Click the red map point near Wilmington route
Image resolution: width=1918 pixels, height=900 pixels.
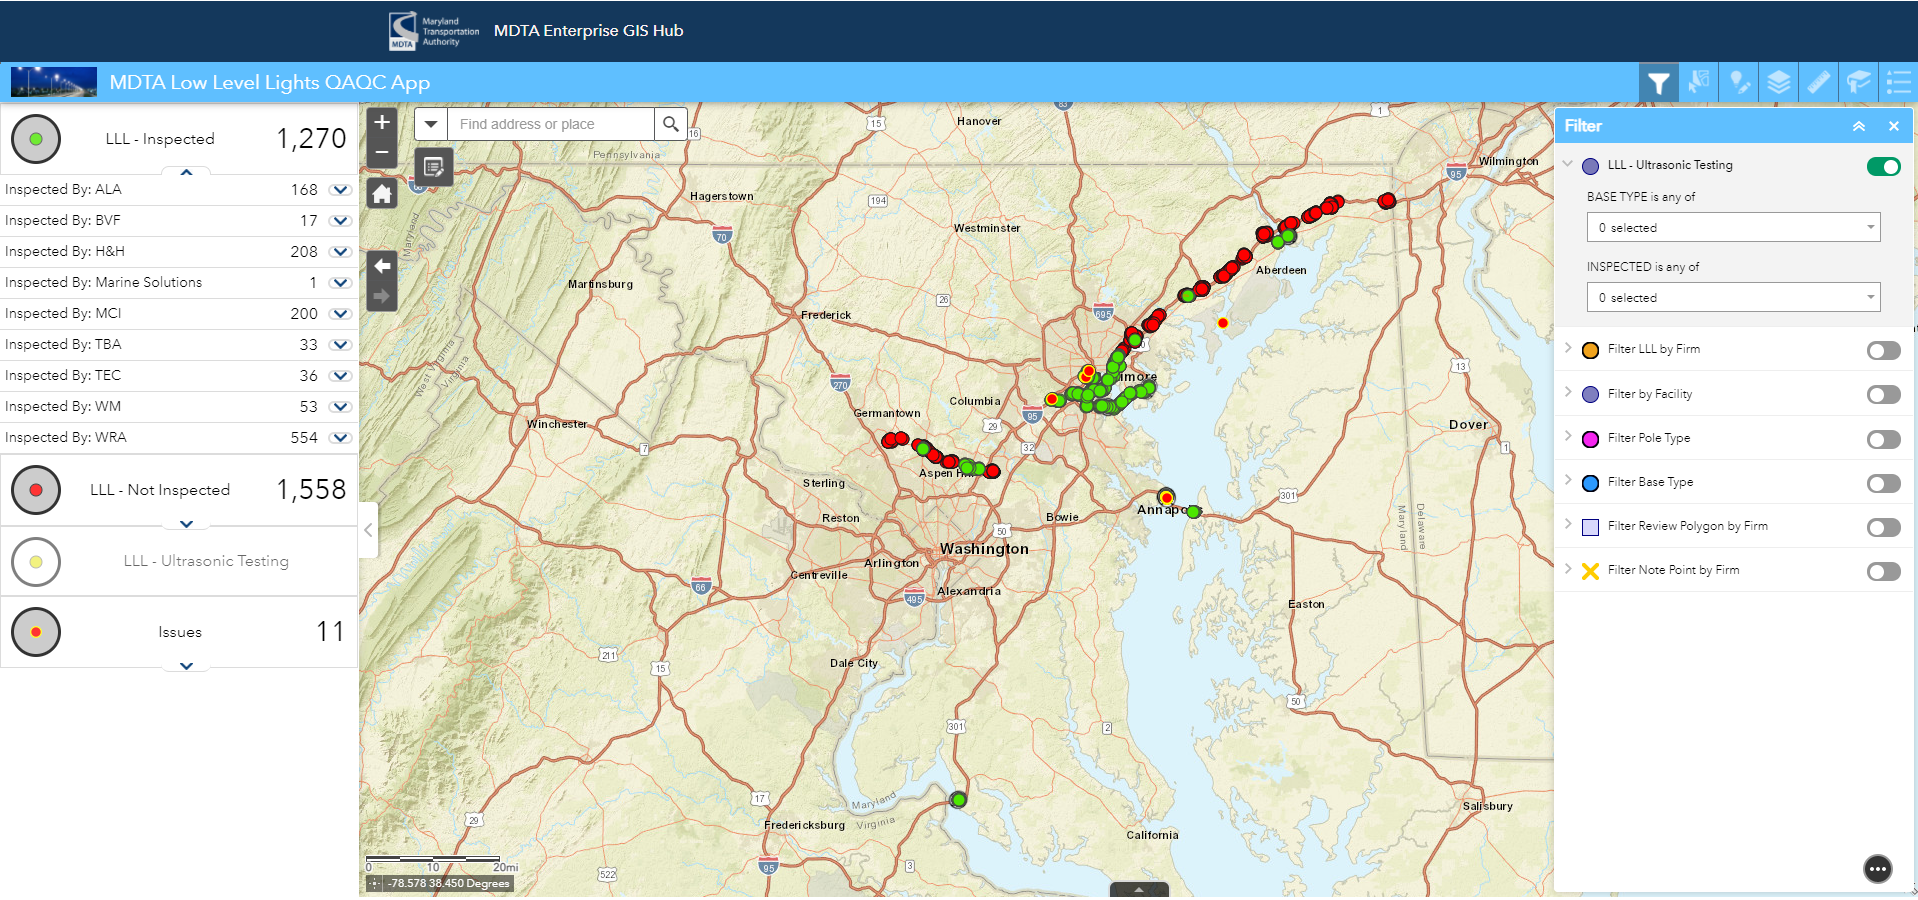point(1386,201)
